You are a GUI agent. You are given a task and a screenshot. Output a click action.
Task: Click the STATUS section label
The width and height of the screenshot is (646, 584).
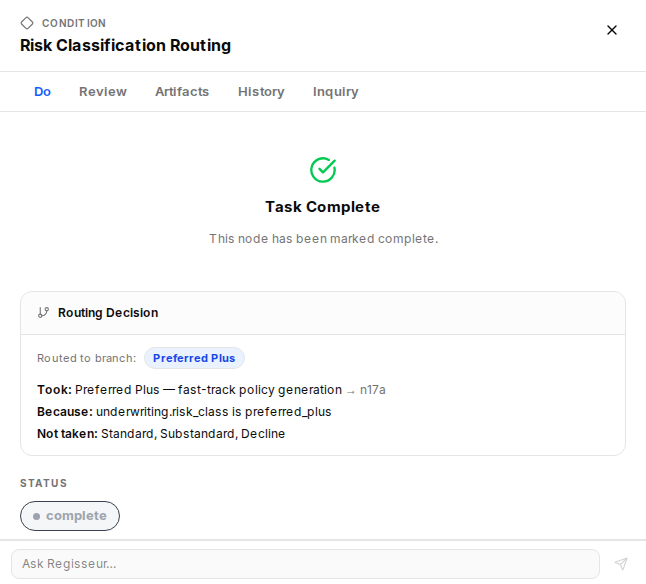44,483
